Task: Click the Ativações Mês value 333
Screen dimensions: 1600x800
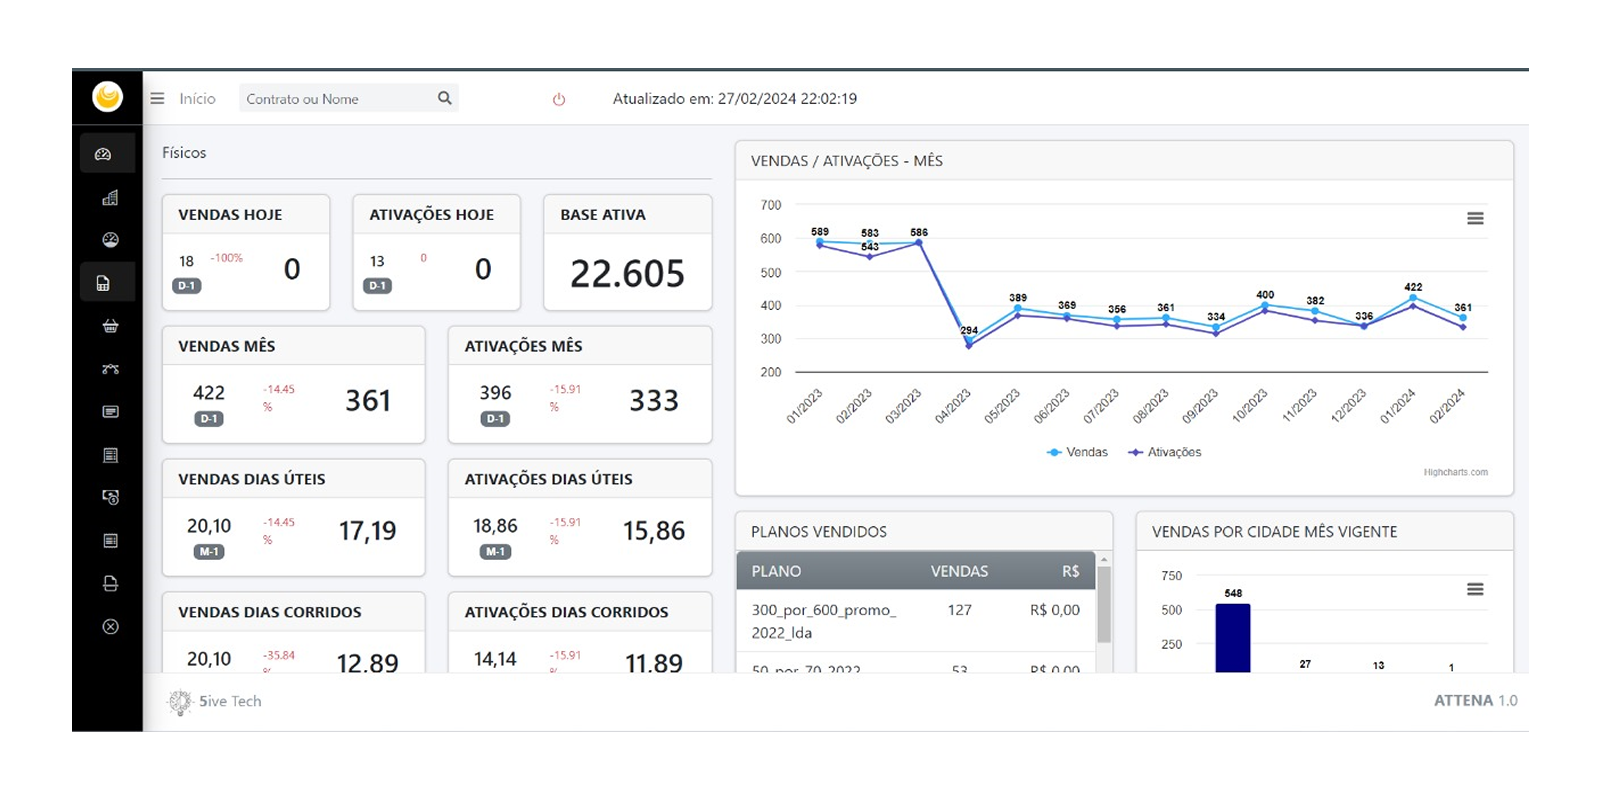Action: (x=654, y=401)
